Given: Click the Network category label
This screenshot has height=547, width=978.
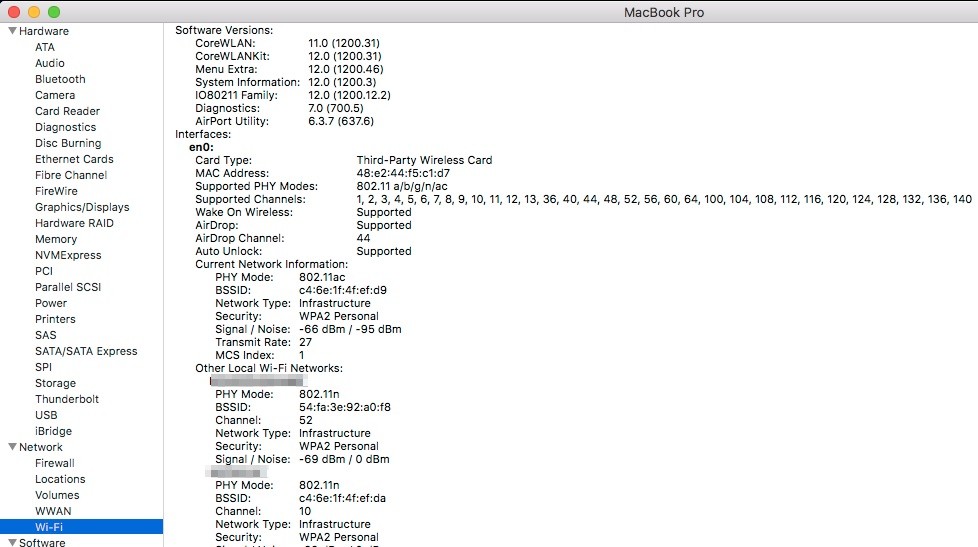Looking at the screenshot, I should pos(41,447).
